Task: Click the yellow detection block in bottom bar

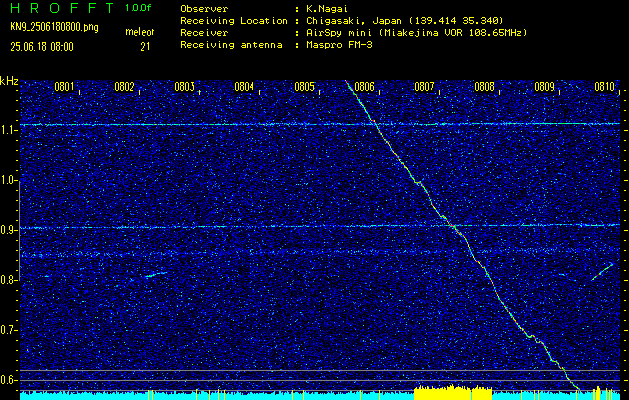Action: (453, 393)
